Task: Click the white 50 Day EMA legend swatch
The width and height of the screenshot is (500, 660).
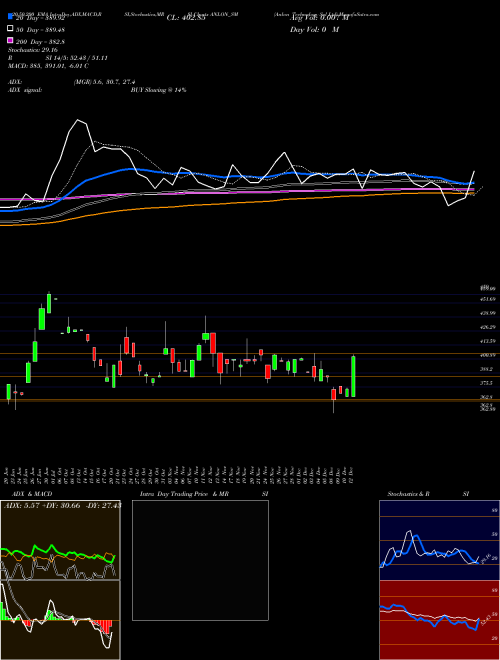Action: tap(10, 29)
